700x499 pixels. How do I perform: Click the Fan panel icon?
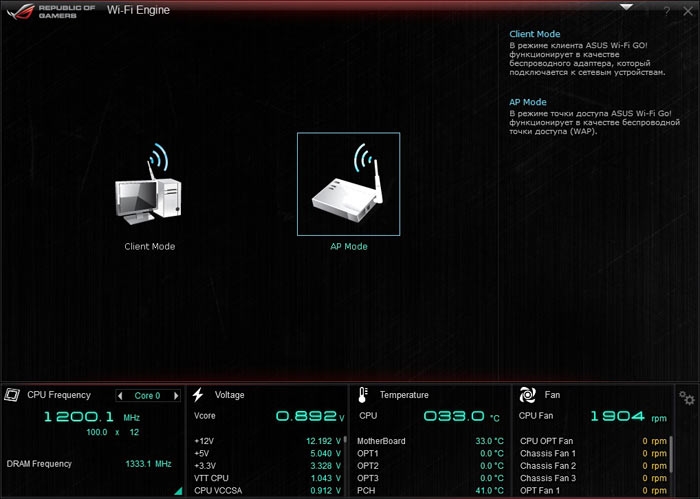point(527,395)
